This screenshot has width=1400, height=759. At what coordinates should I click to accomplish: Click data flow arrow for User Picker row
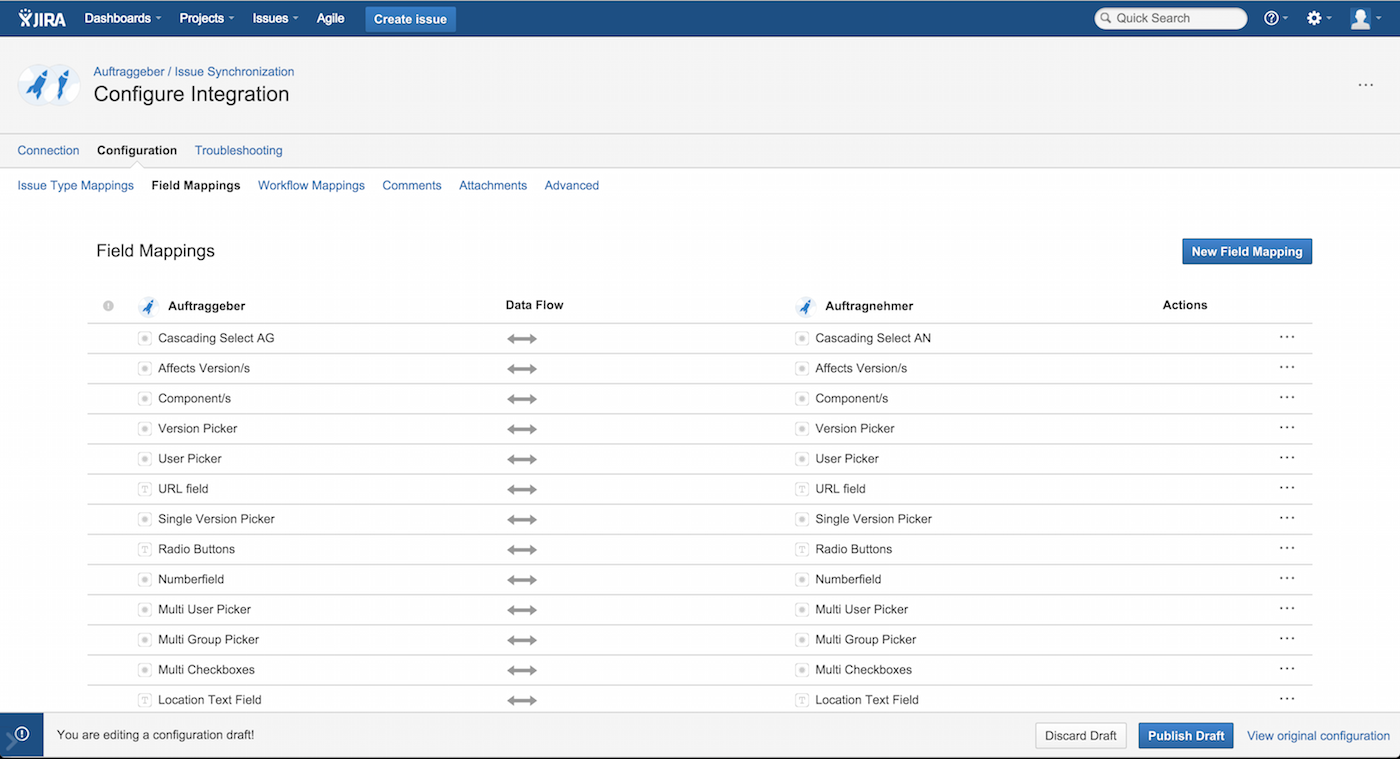(522, 460)
